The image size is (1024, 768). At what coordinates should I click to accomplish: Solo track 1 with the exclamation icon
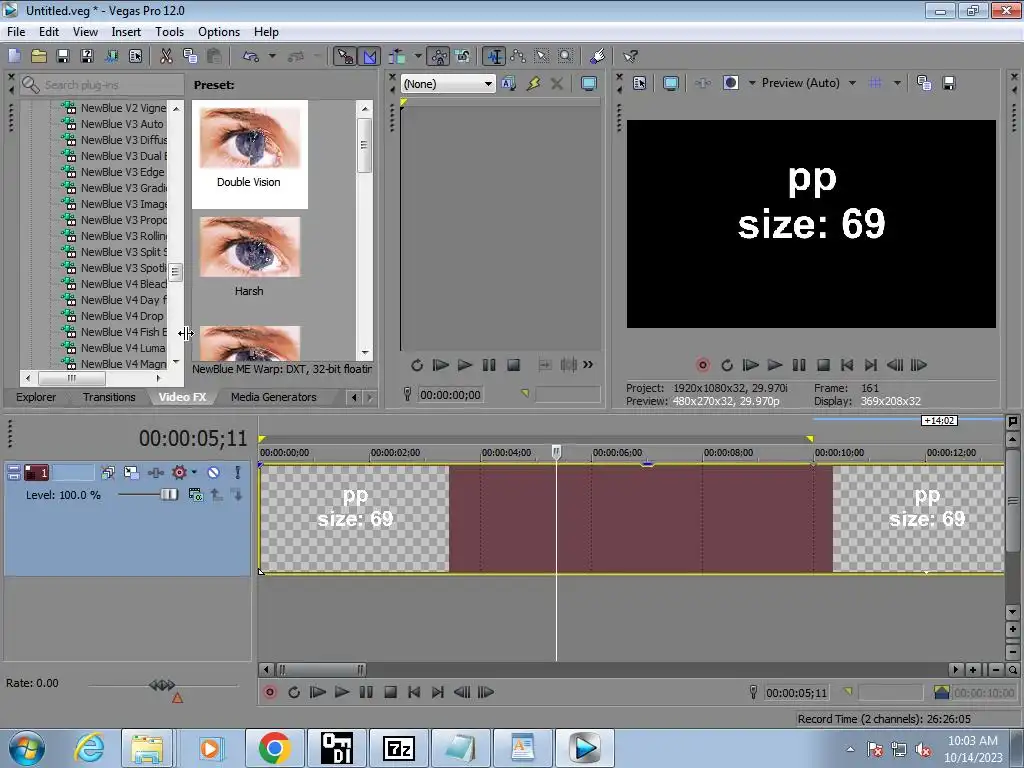[238, 472]
